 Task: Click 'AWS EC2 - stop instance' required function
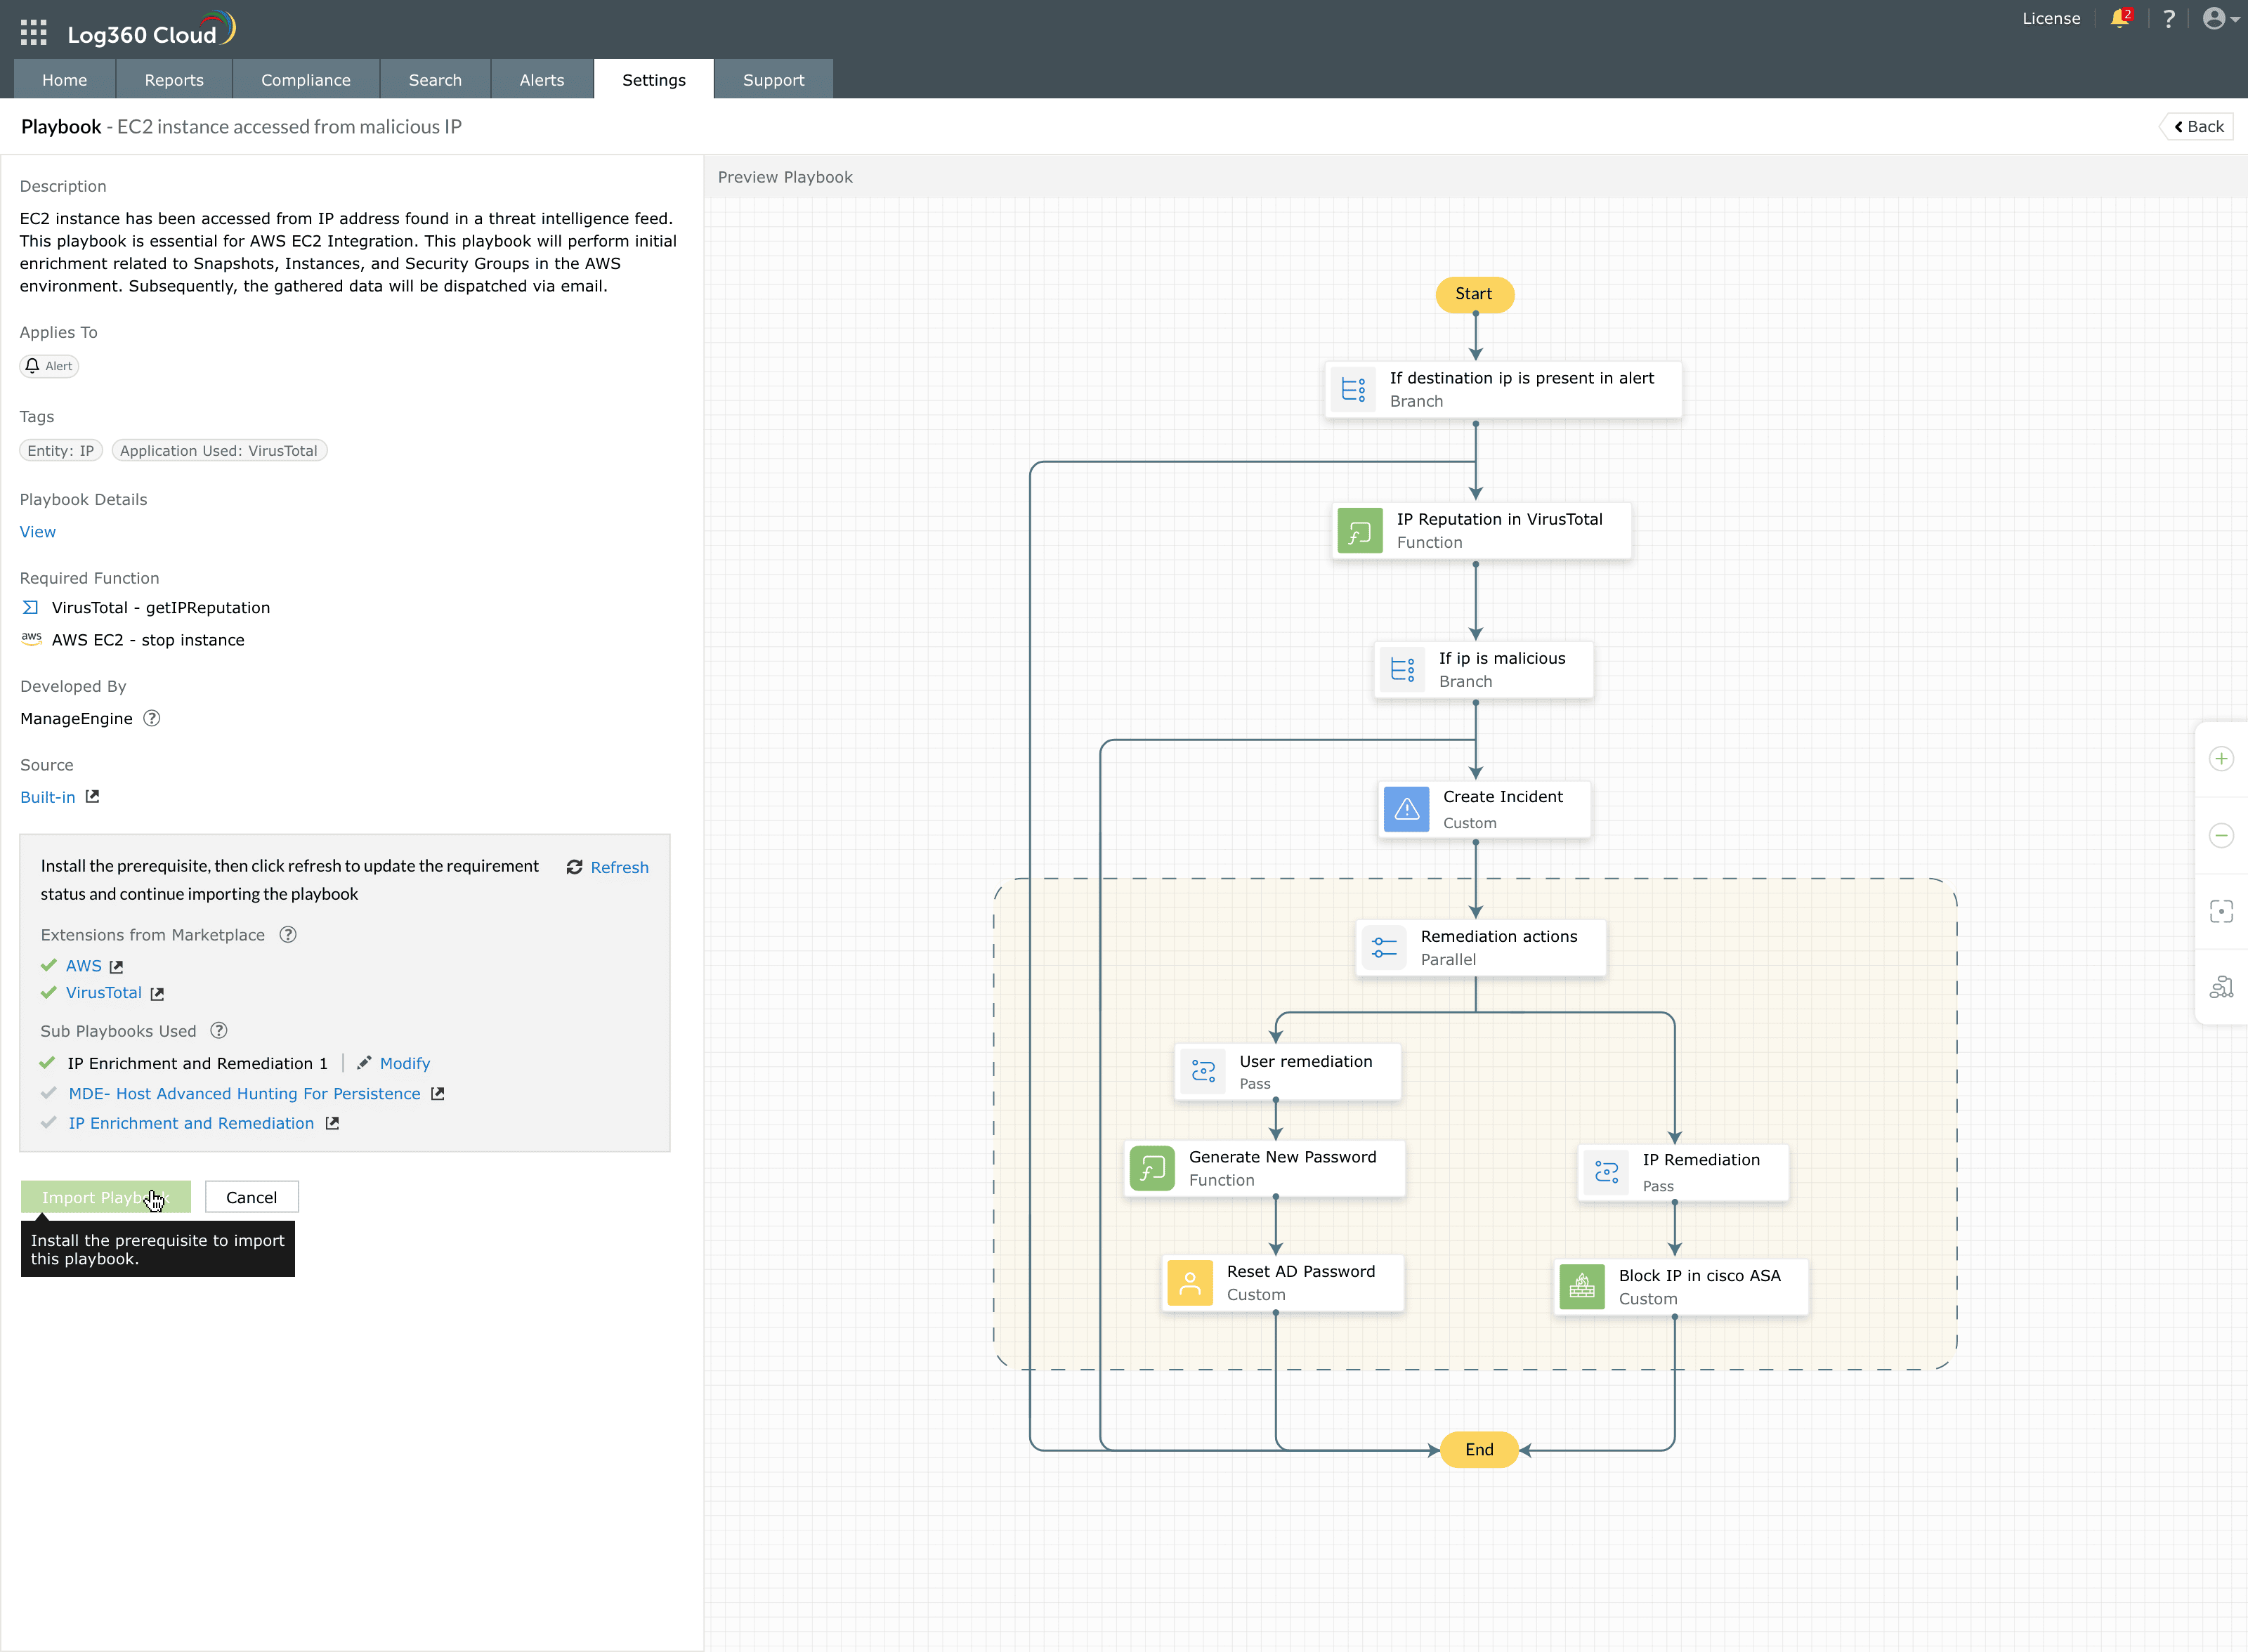click(148, 640)
